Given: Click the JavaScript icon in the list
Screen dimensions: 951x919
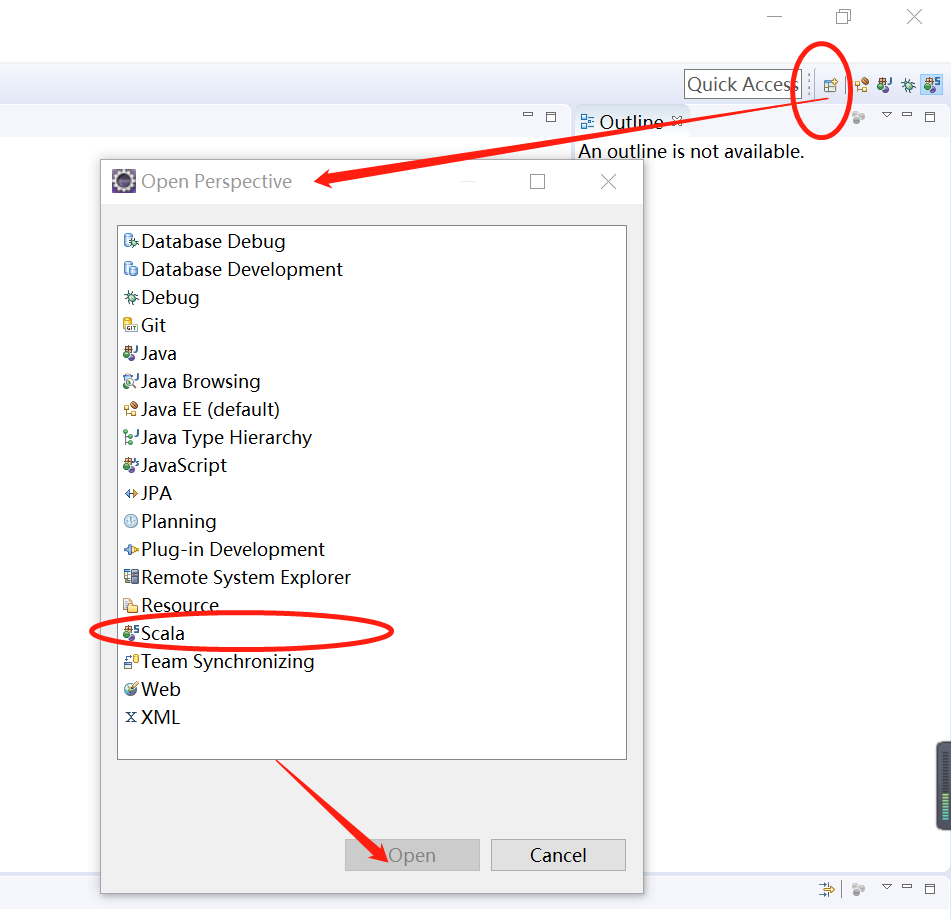Looking at the screenshot, I should 131,465.
